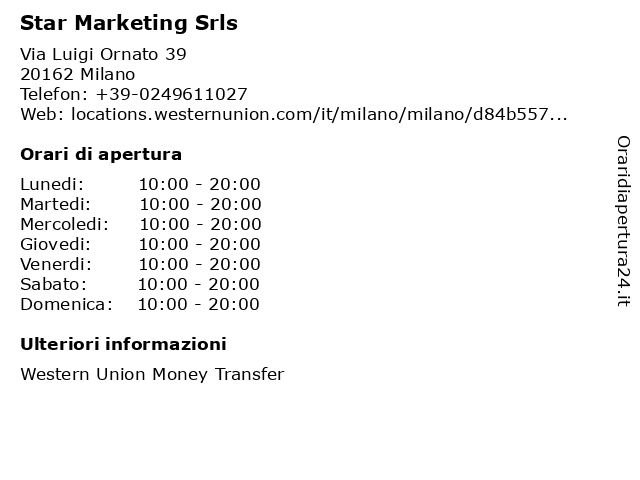Click the Star Marketing Srls heading
This screenshot has width=640, height=480.
[129, 23]
